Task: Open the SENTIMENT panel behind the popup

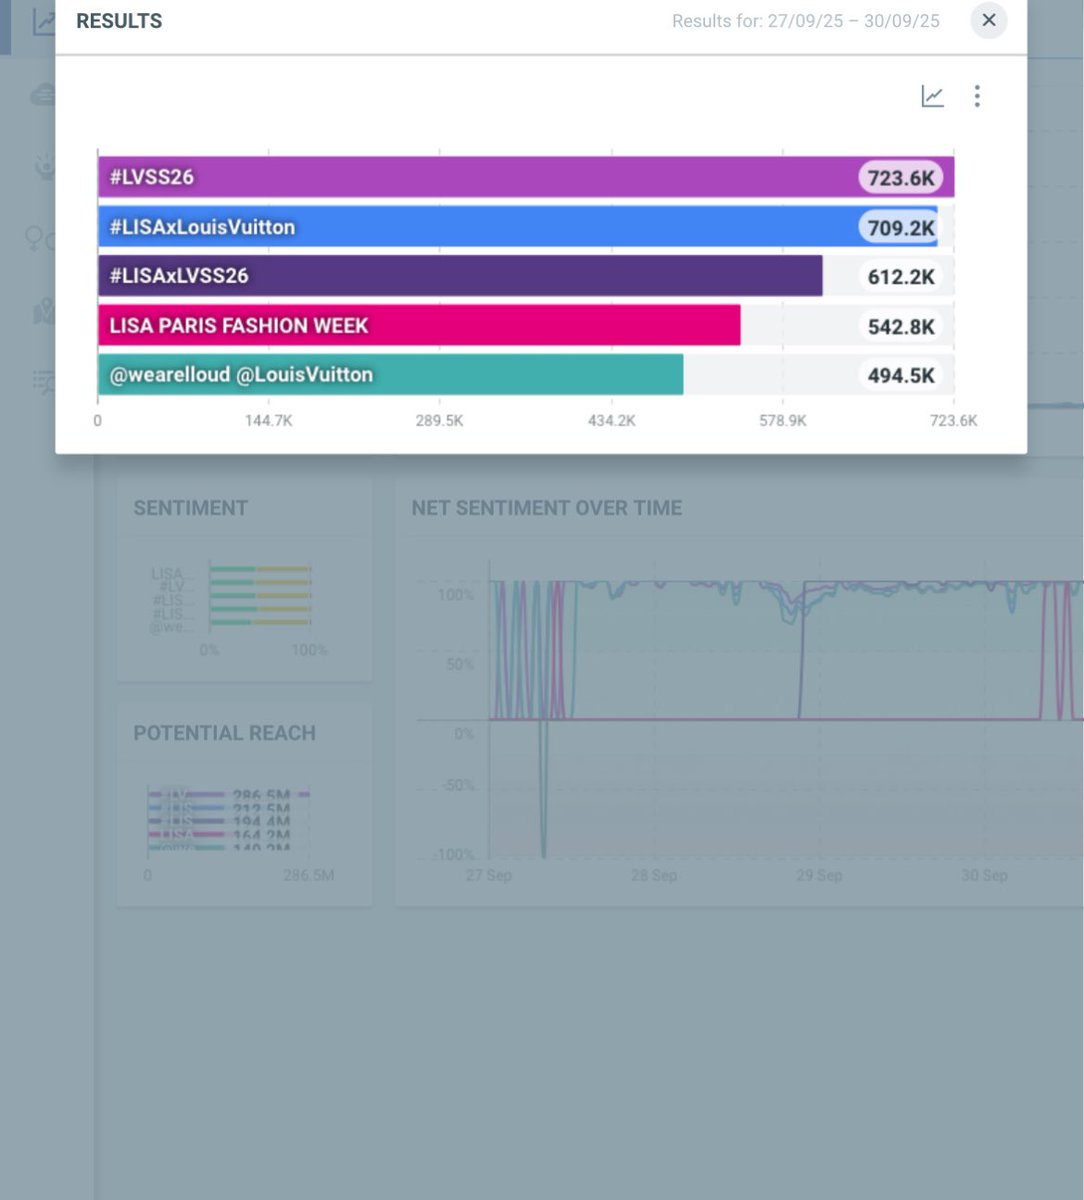Action: [x=244, y=579]
